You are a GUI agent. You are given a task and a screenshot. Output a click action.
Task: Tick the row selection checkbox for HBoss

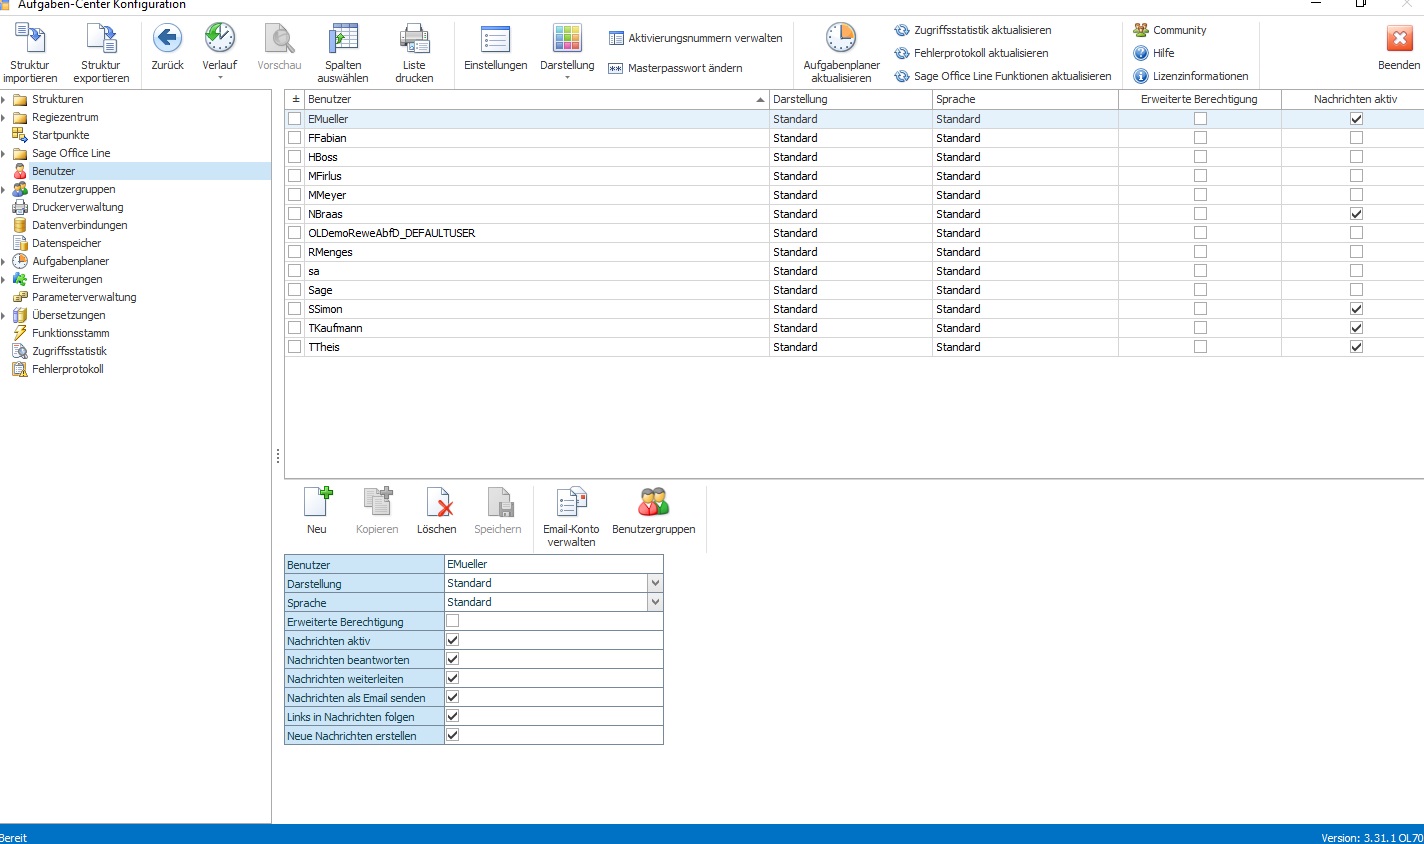pos(295,157)
